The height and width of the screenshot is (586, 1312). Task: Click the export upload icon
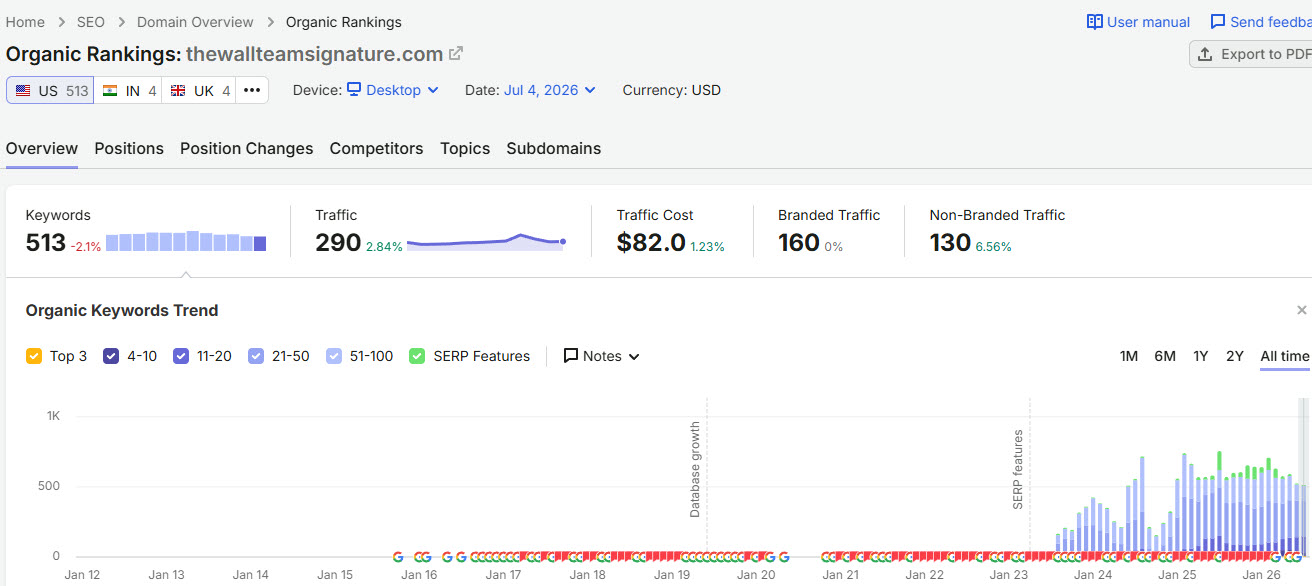(x=1205, y=54)
